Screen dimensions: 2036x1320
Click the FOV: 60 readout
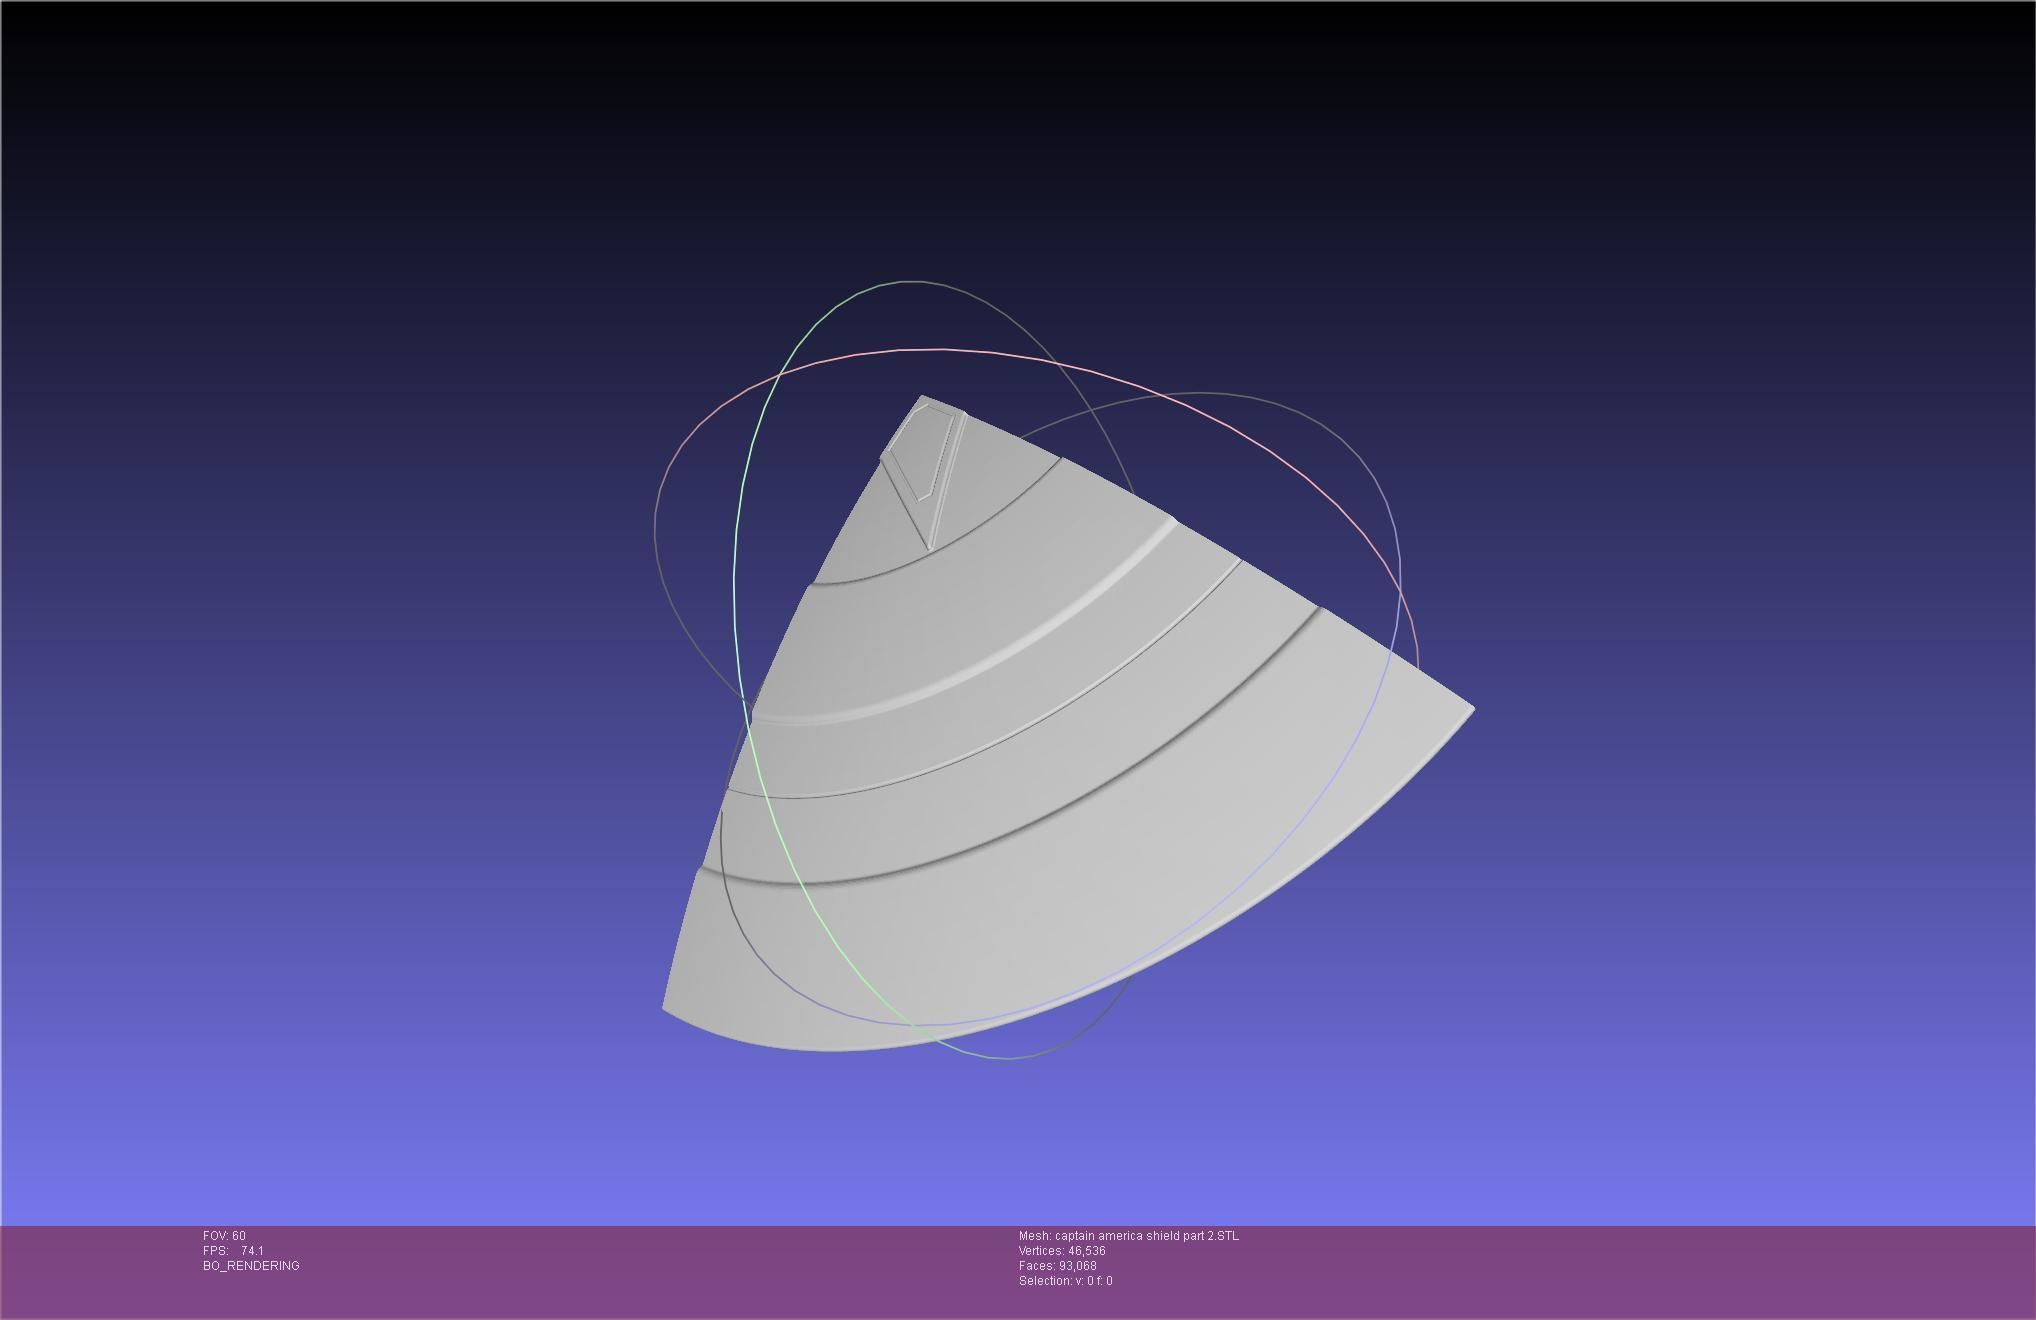pyautogui.click(x=224, y=1236)
